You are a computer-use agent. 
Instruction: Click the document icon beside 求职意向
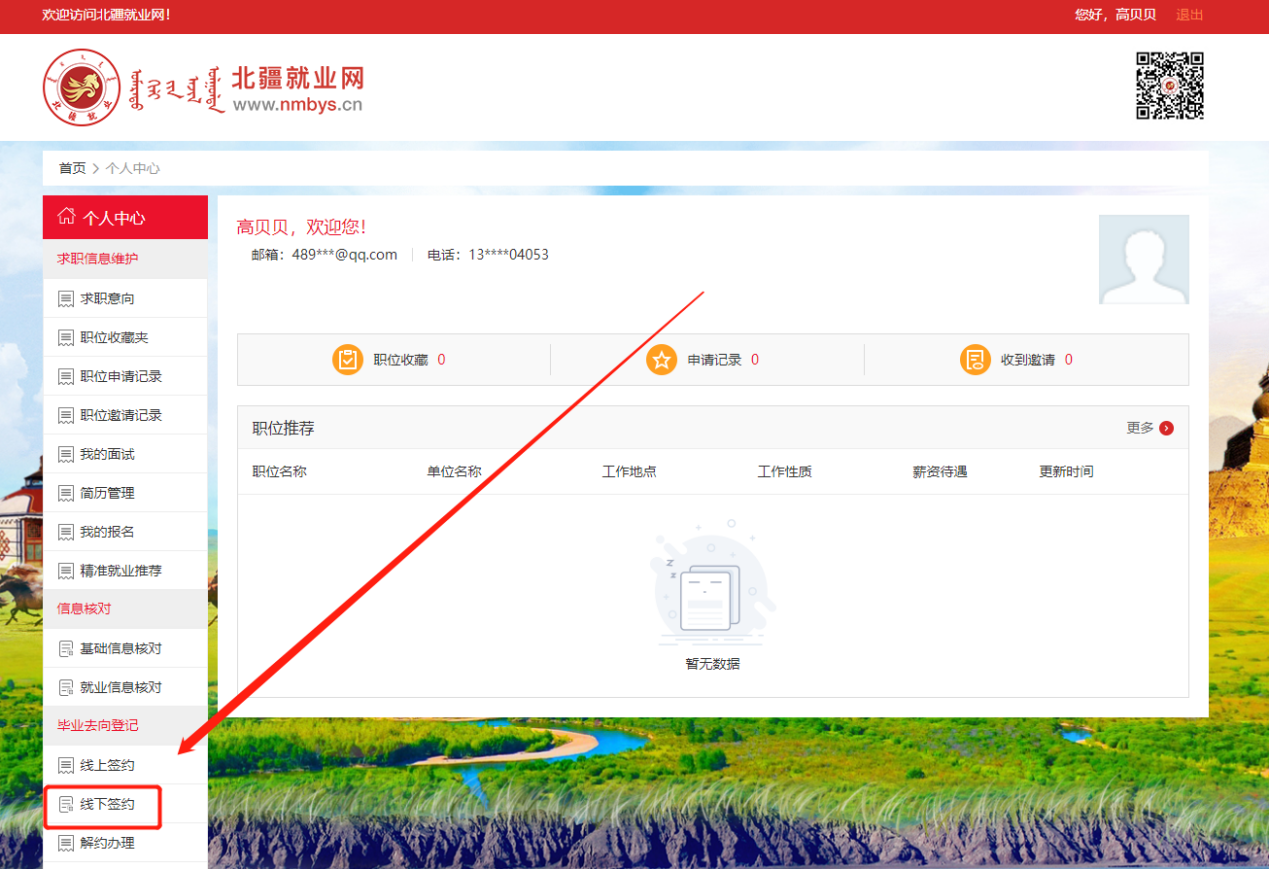[x=66, y=299]
